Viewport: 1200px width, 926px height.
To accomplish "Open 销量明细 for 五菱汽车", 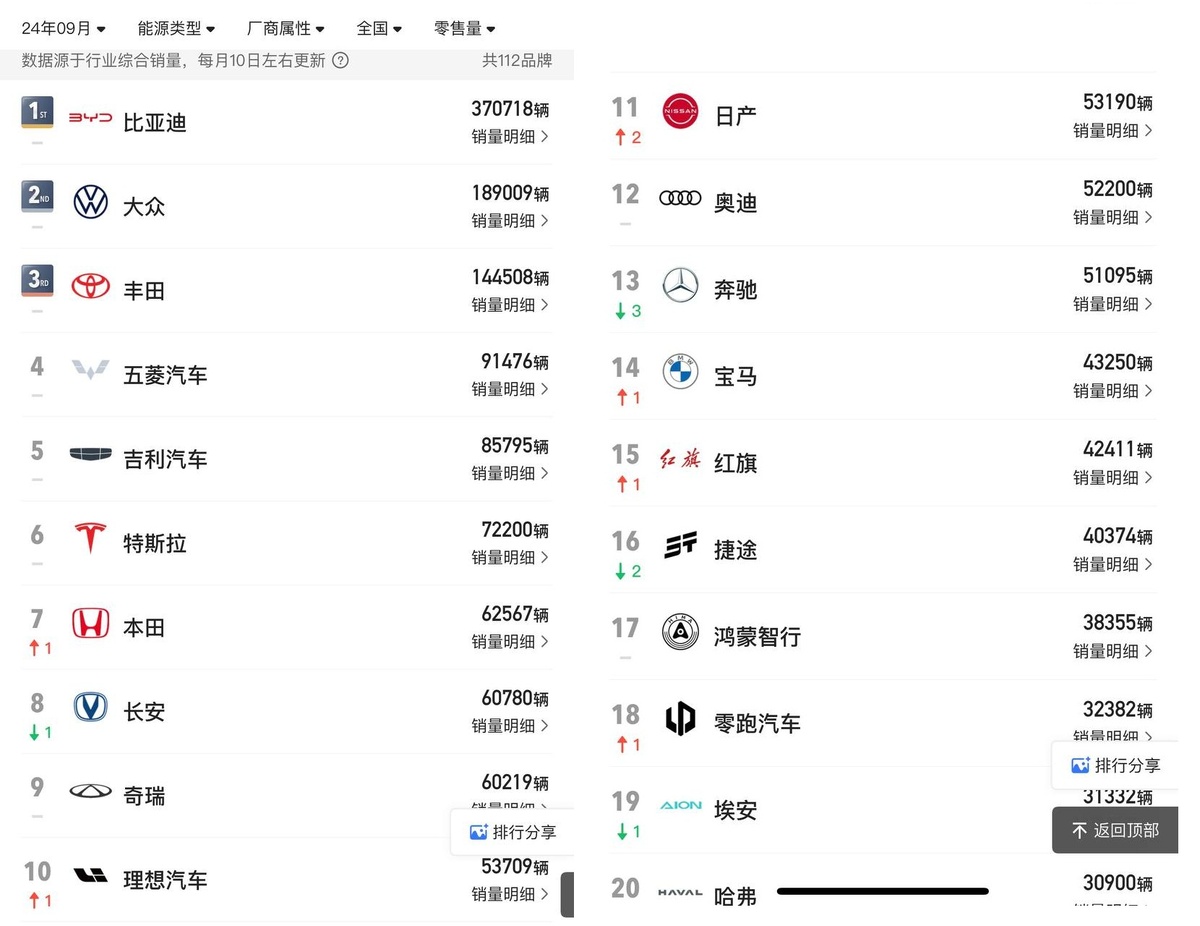I will coord(510,389).
